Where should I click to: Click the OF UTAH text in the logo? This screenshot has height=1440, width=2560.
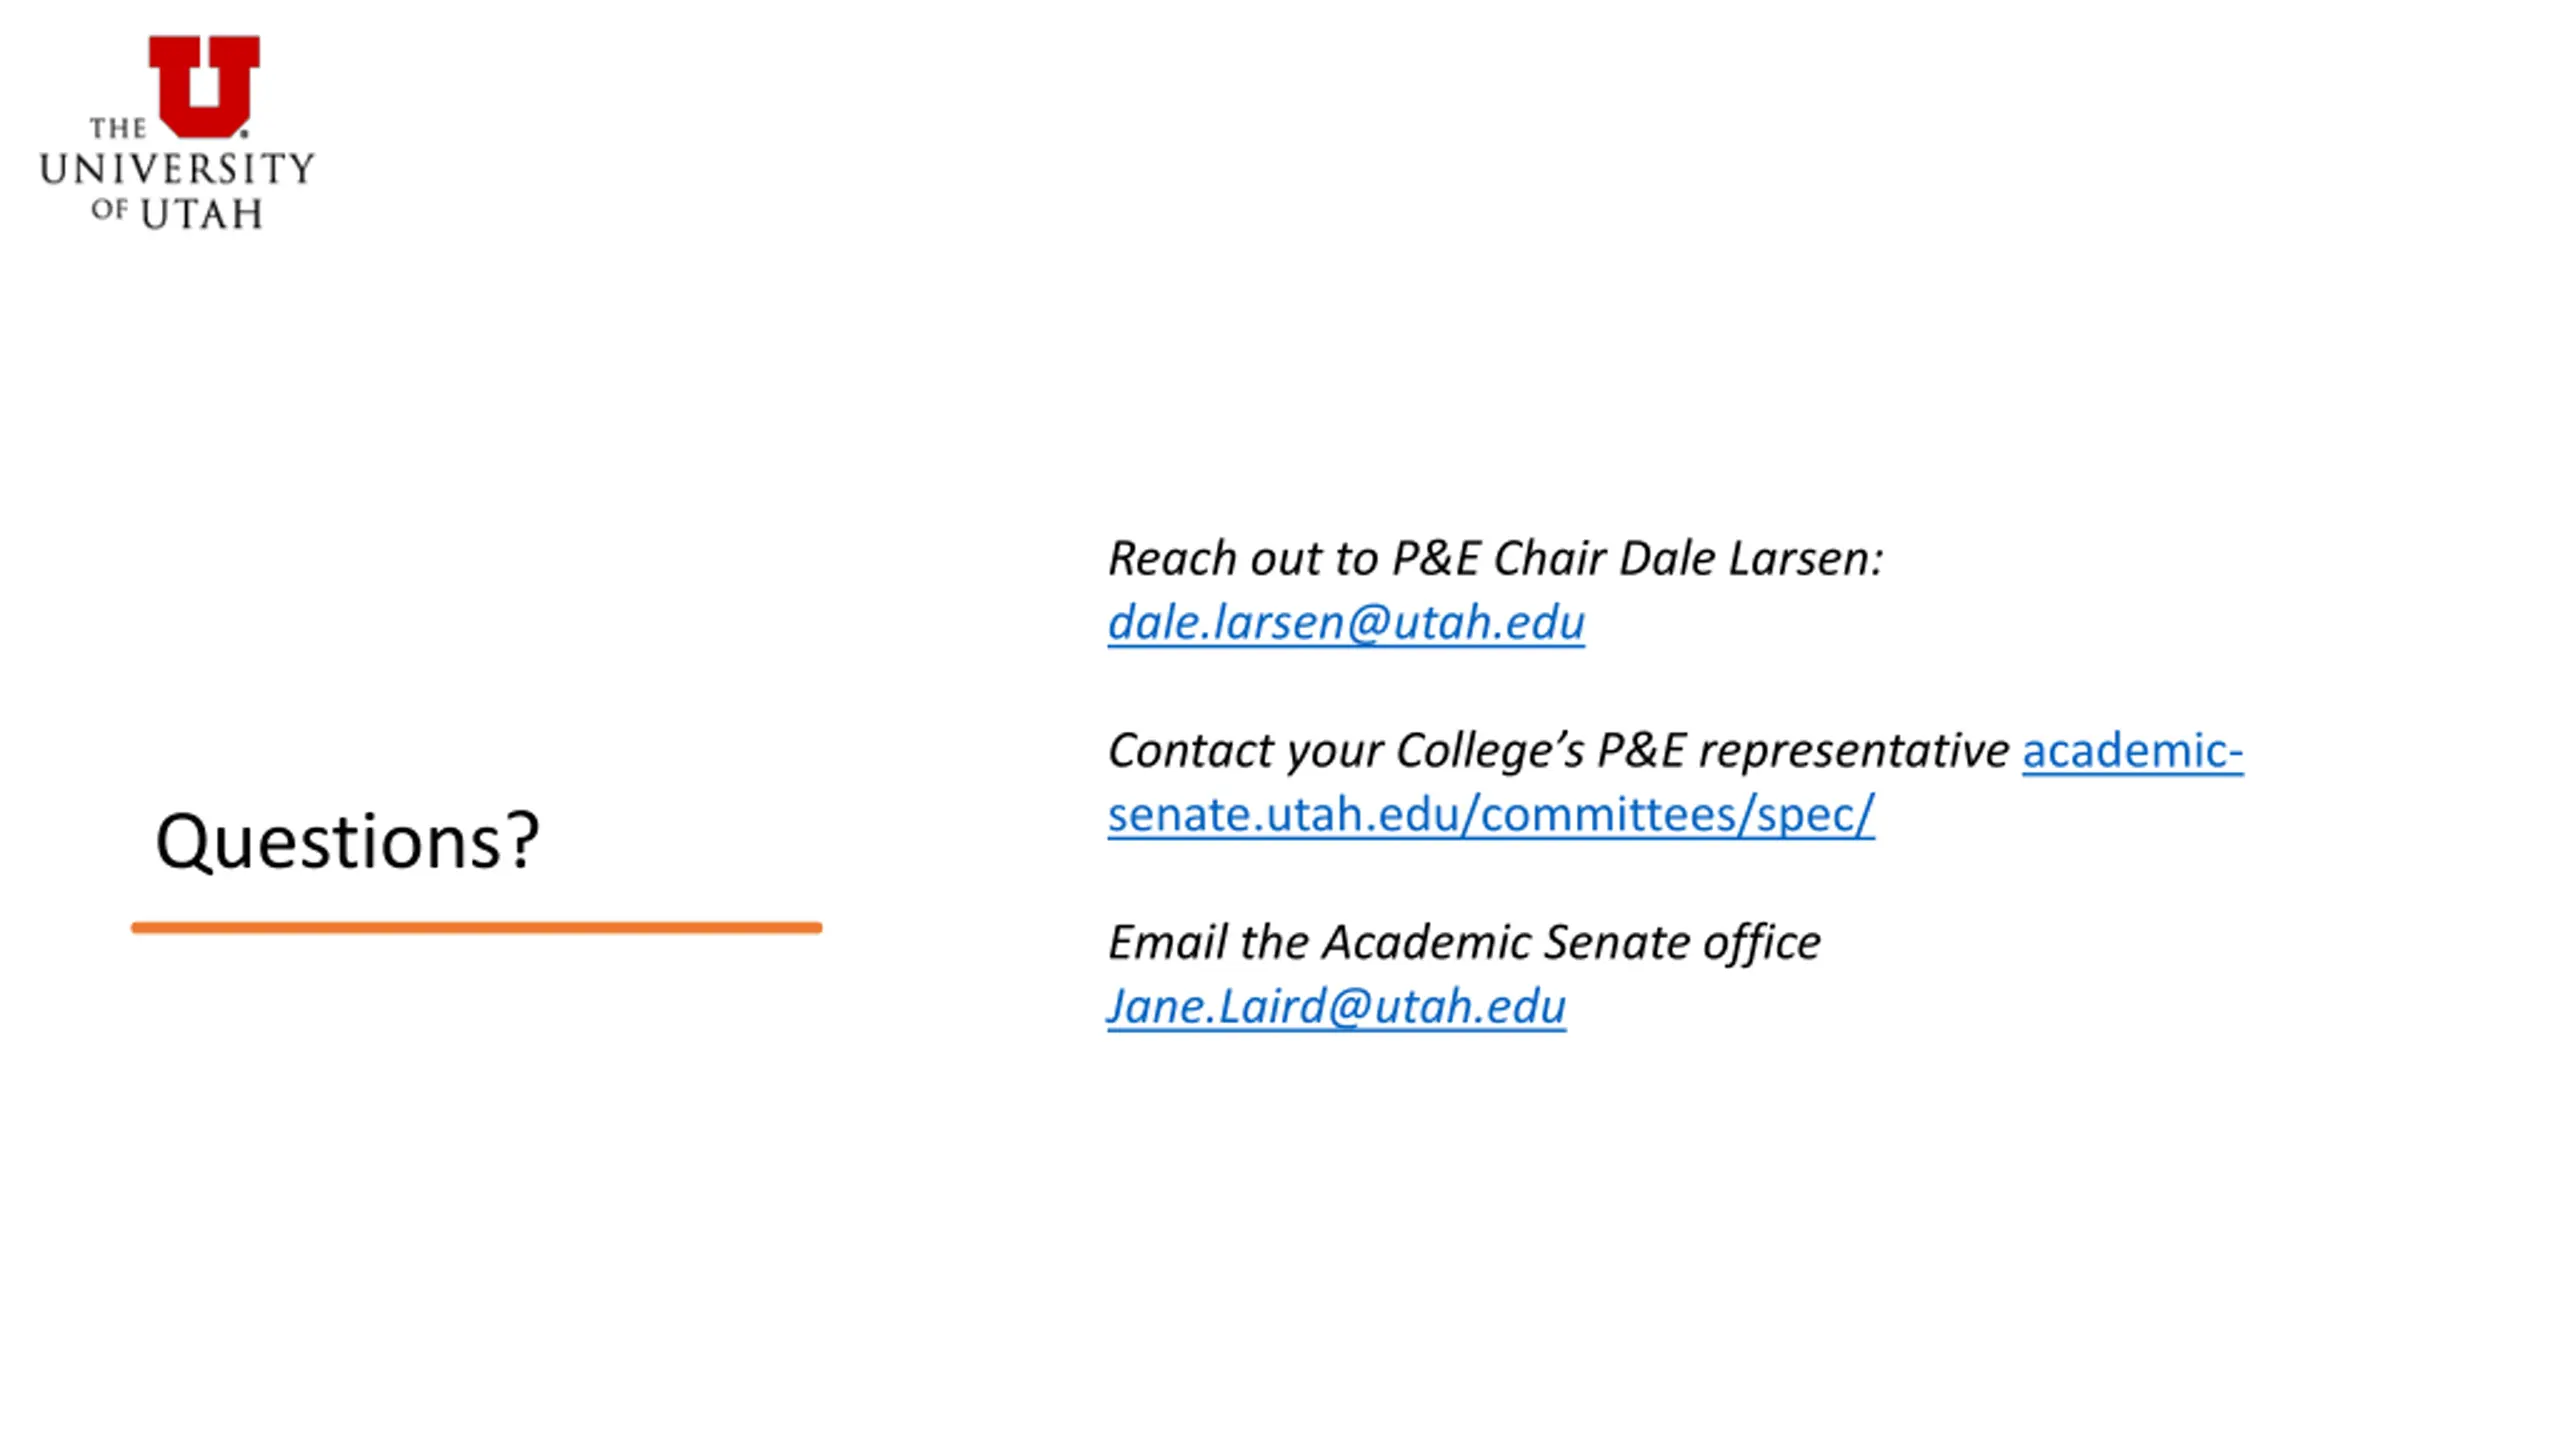tap(177, 213)
